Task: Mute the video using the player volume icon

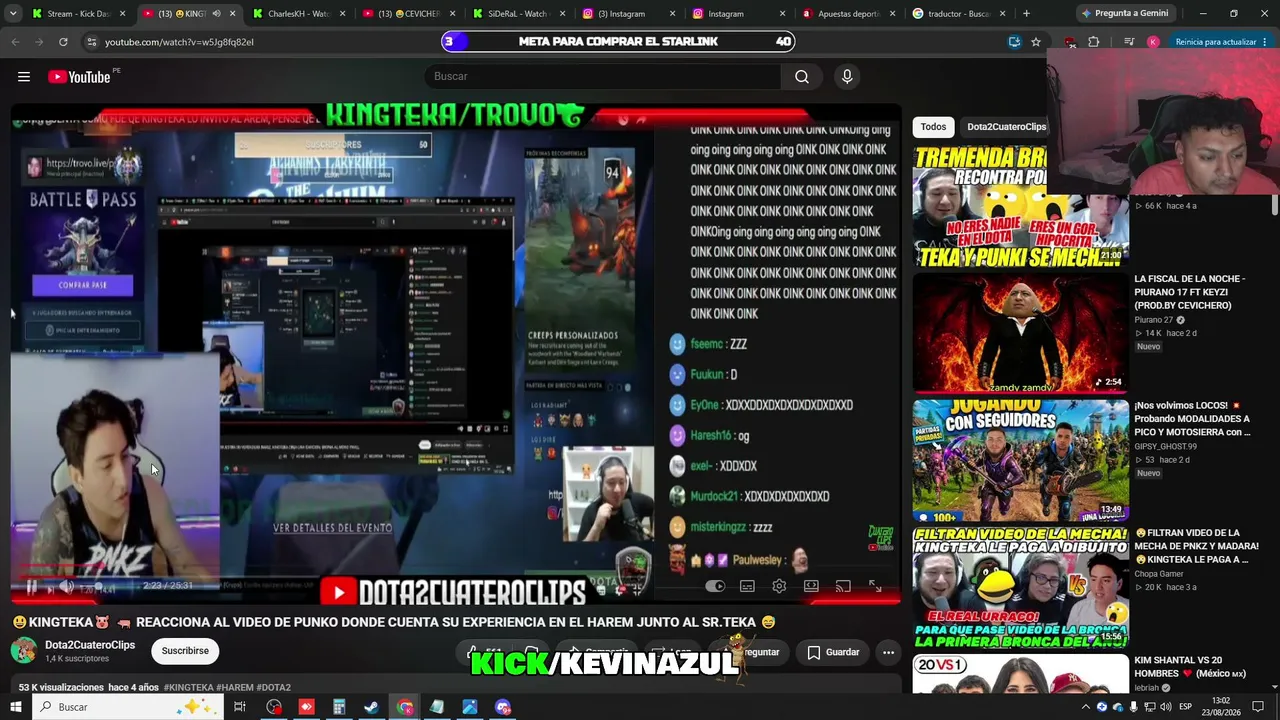Action: 66,587
